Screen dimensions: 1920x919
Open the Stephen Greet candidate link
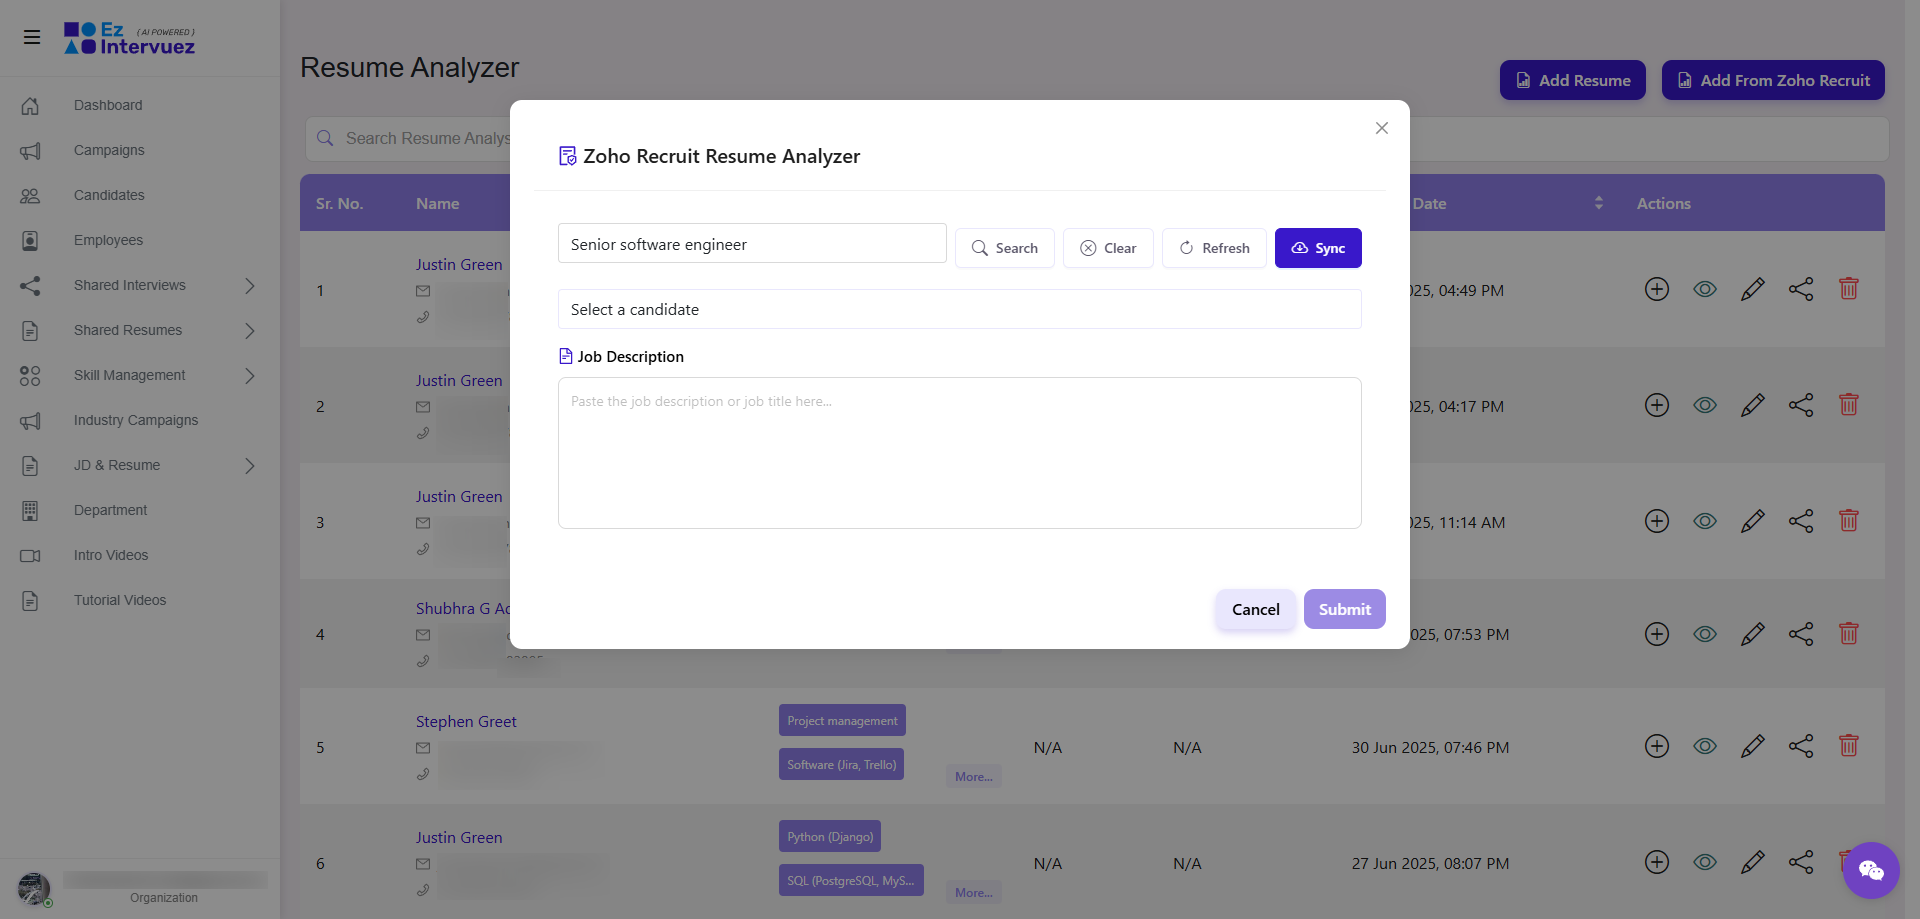[466, 722]
